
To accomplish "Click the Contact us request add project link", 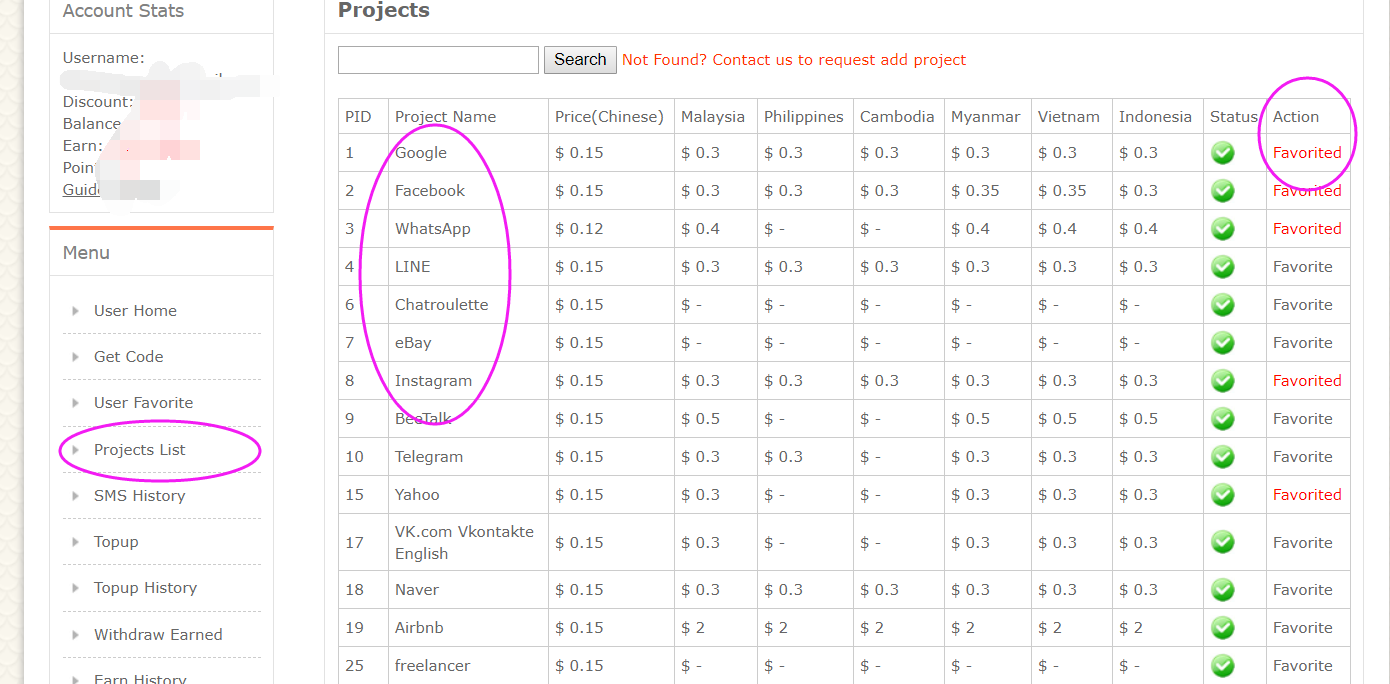I will tap(794, 60).
